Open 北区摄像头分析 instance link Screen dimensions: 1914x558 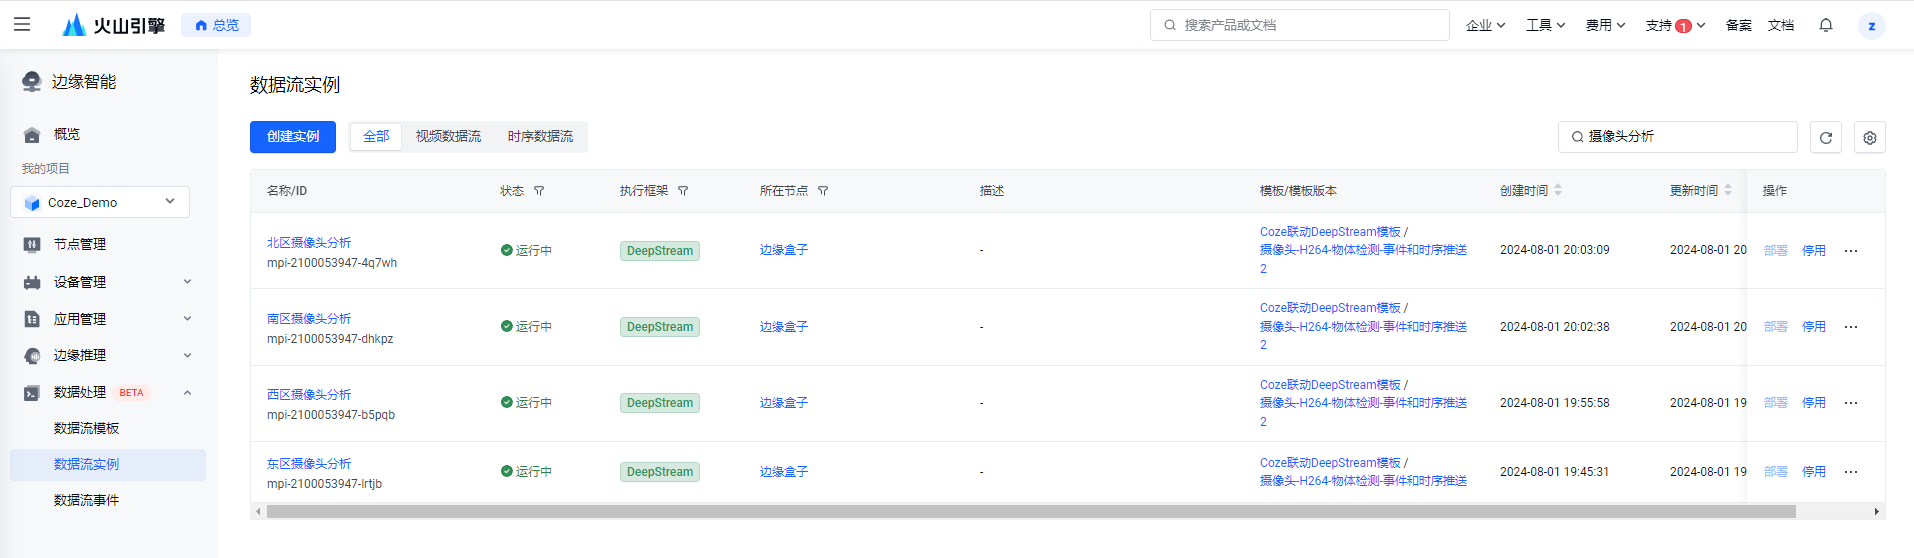tap(309, 243)
